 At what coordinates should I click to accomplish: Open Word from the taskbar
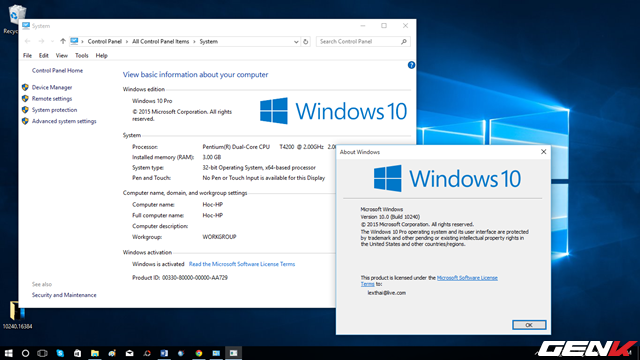(x=164, y=353)
